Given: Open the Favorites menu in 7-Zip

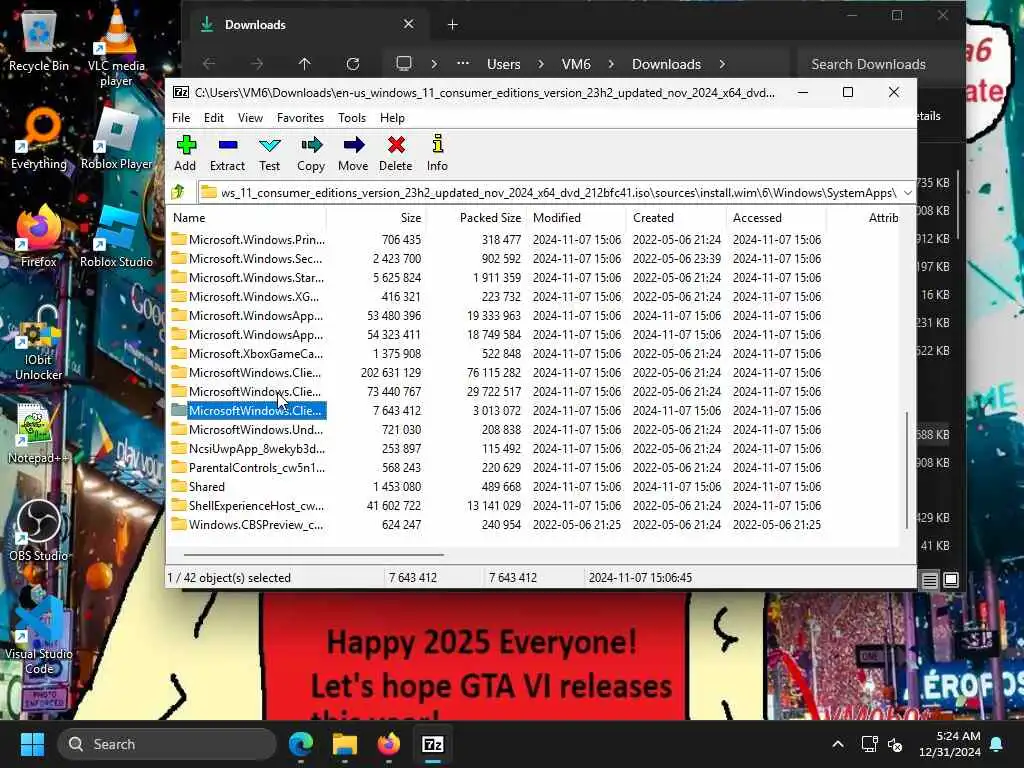Looking at the screenshot, I should pyautogui.click(x=300, y=118).
